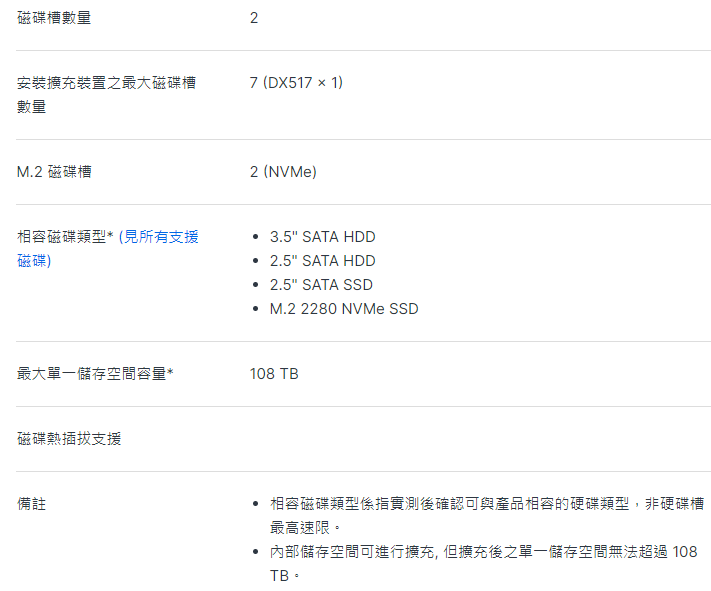Click the 7 (DX517 × 1) value
The width and height of the screenshot is (711, 591).
[296, 83]
